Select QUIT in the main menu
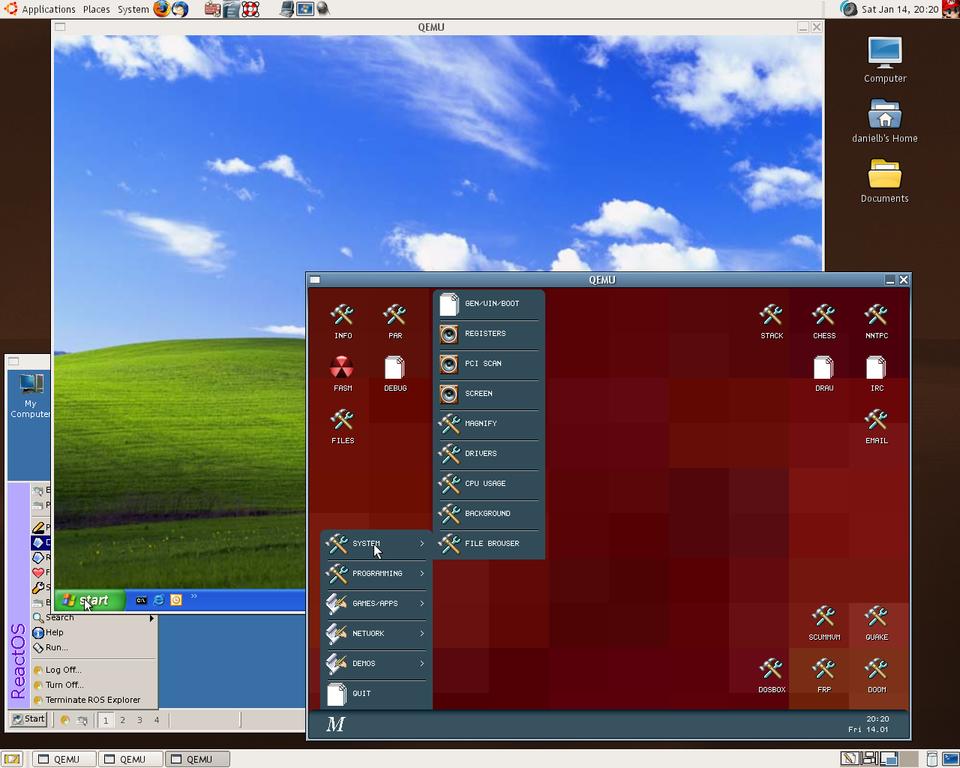The height and width of the screenshot is (768, 960). point(361,694)
